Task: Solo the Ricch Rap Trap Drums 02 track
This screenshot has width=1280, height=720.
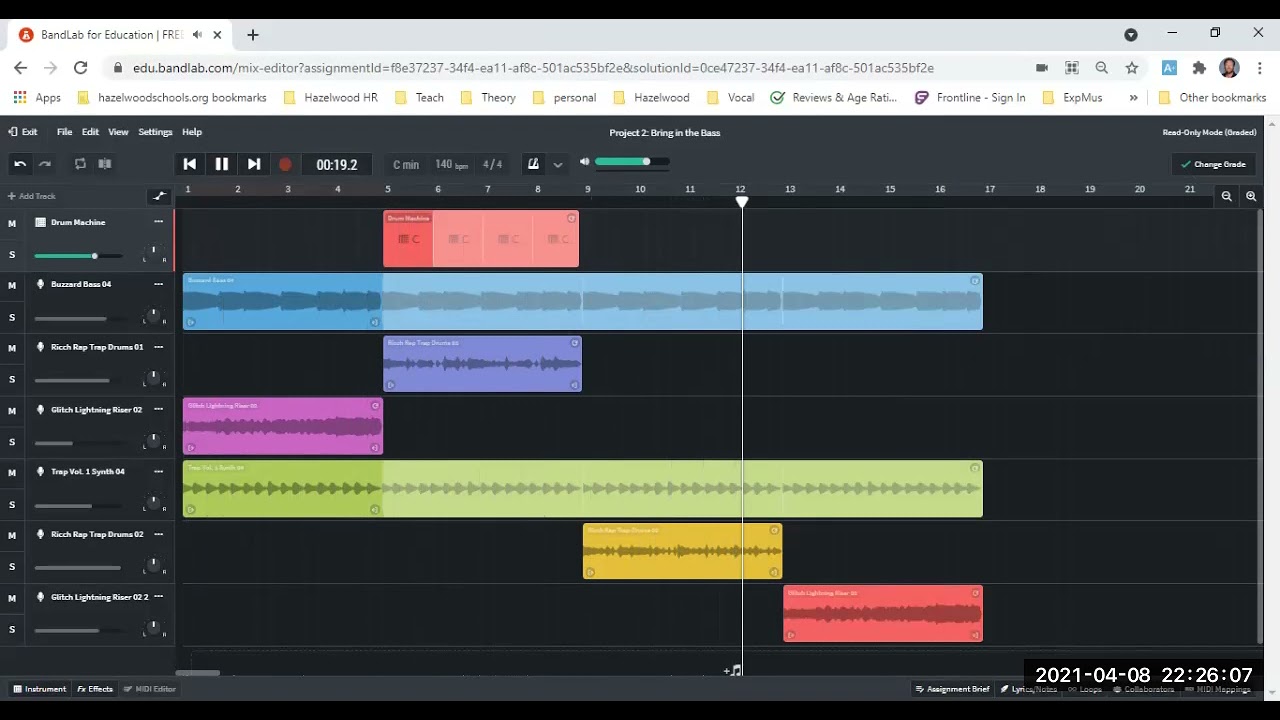Action: point(12,567)
